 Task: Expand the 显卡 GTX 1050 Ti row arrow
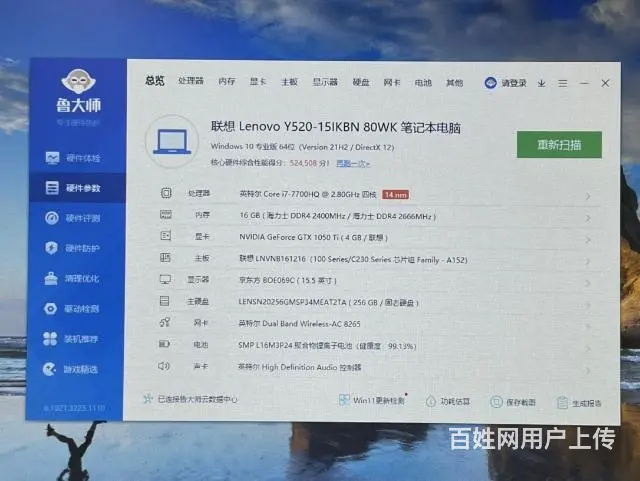tap(587, 237)
